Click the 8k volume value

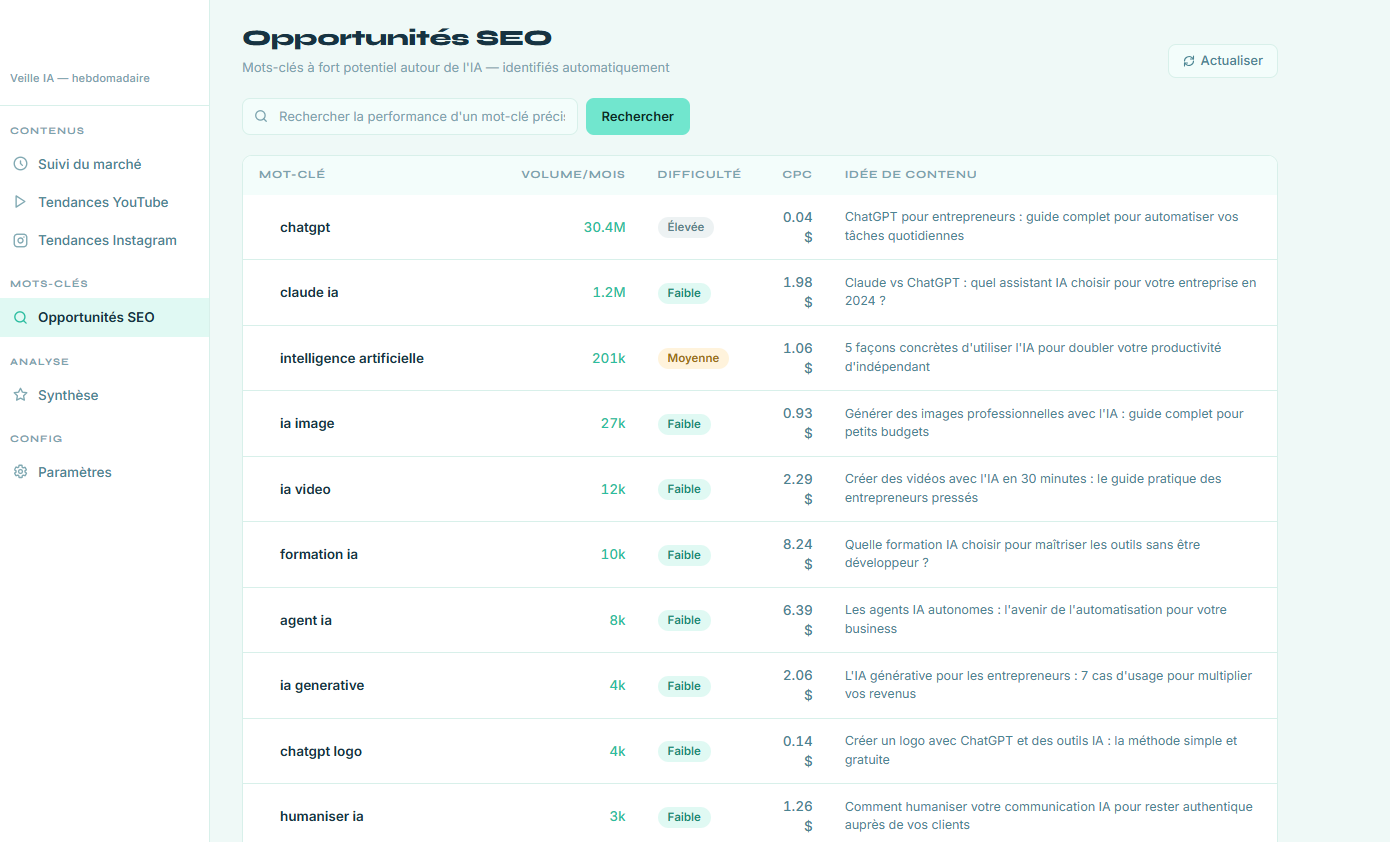point(618,620)
